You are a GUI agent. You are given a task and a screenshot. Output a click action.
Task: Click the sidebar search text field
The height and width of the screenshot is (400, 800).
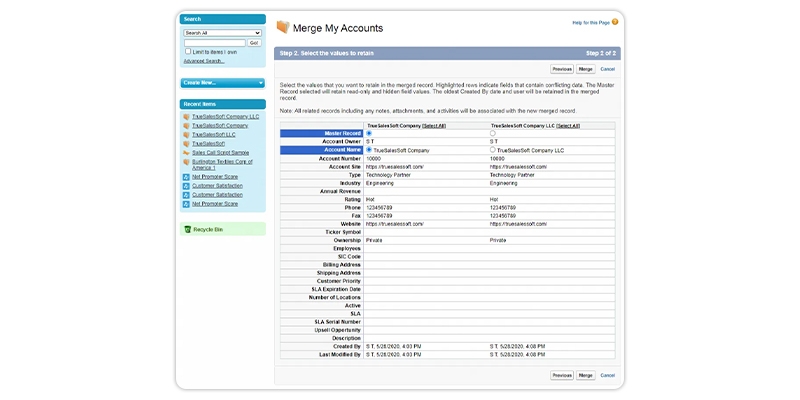pos(214,42)
